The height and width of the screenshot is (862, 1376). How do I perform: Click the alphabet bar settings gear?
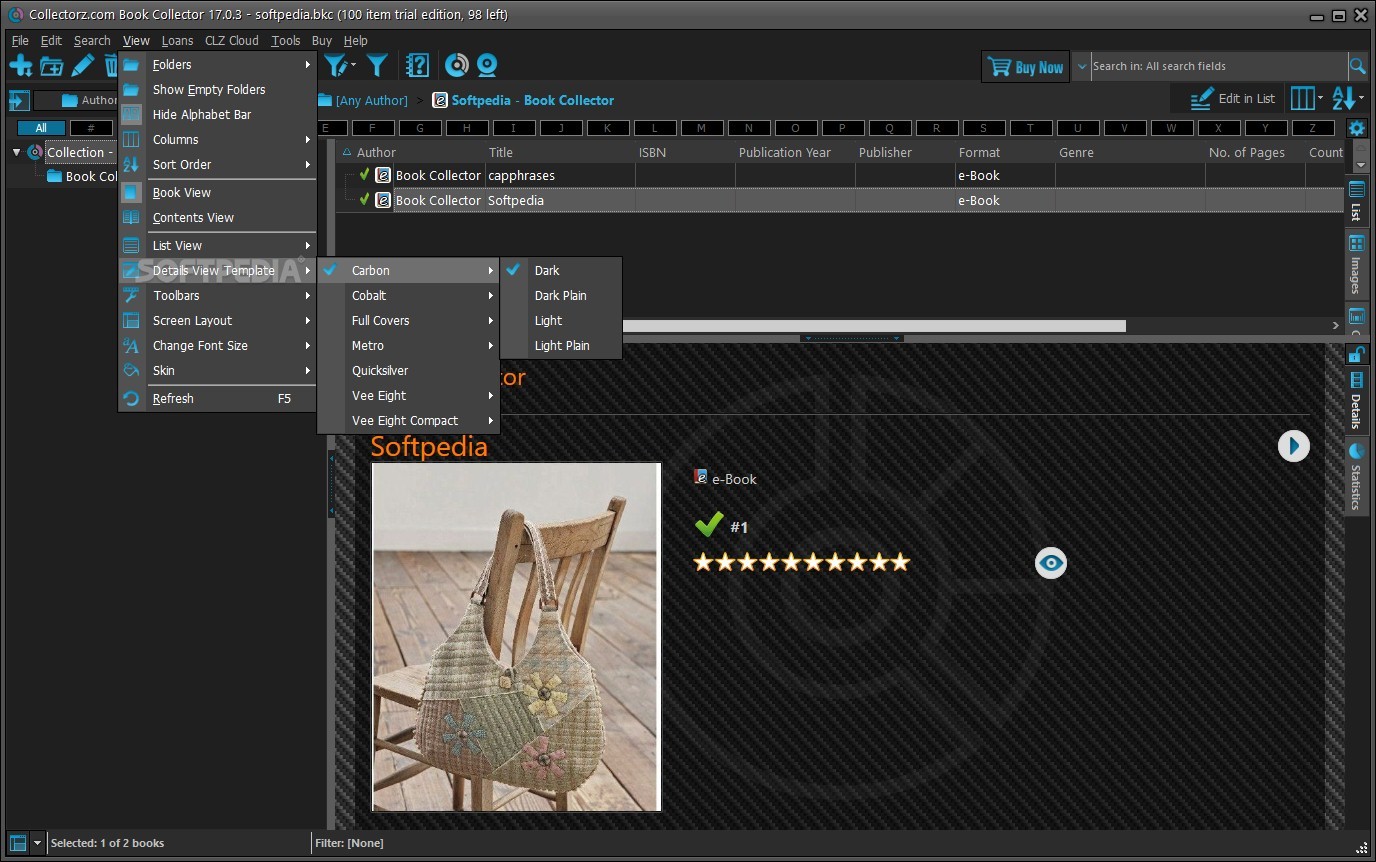pyautogui.click(x=1356, y=128)
